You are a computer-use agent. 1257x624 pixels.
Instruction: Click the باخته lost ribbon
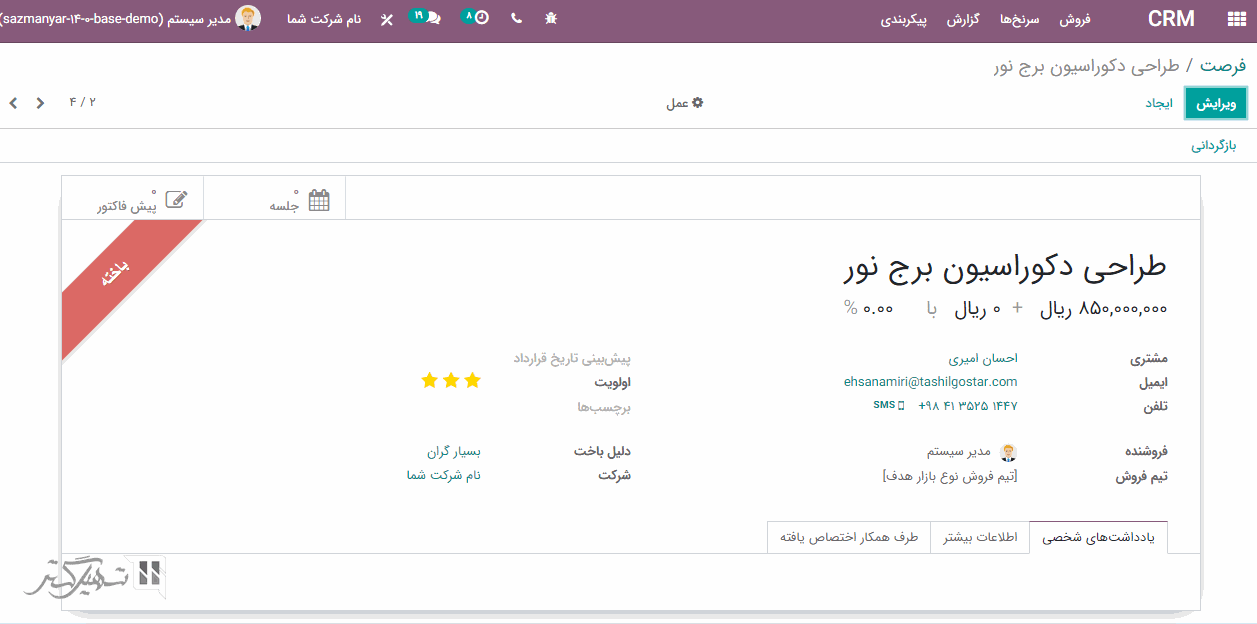tap(115, 274)
